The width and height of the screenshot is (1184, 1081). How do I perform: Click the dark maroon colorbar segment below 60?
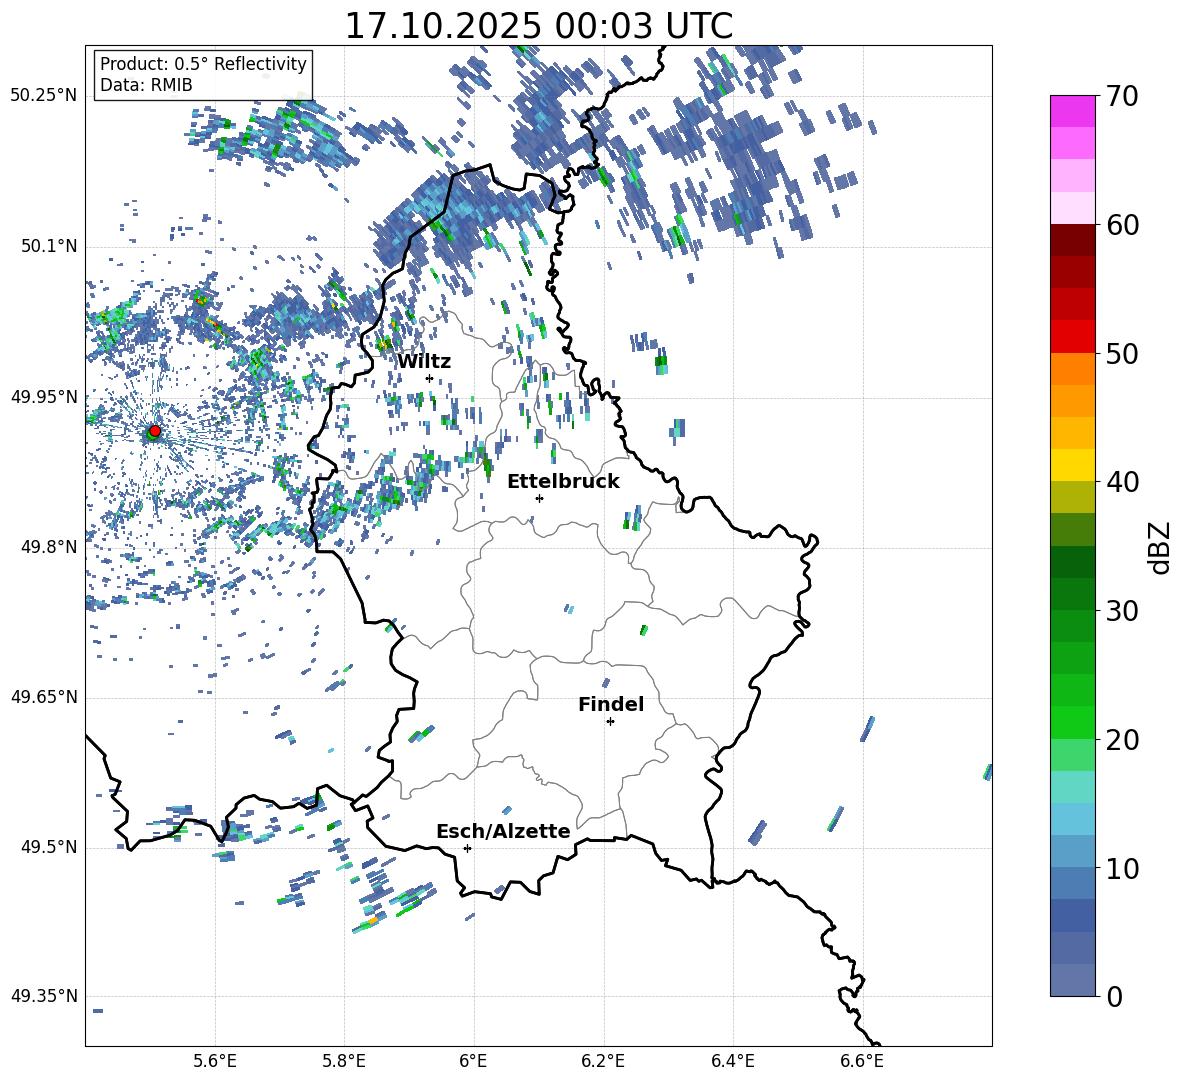(x=1072, y=240)
